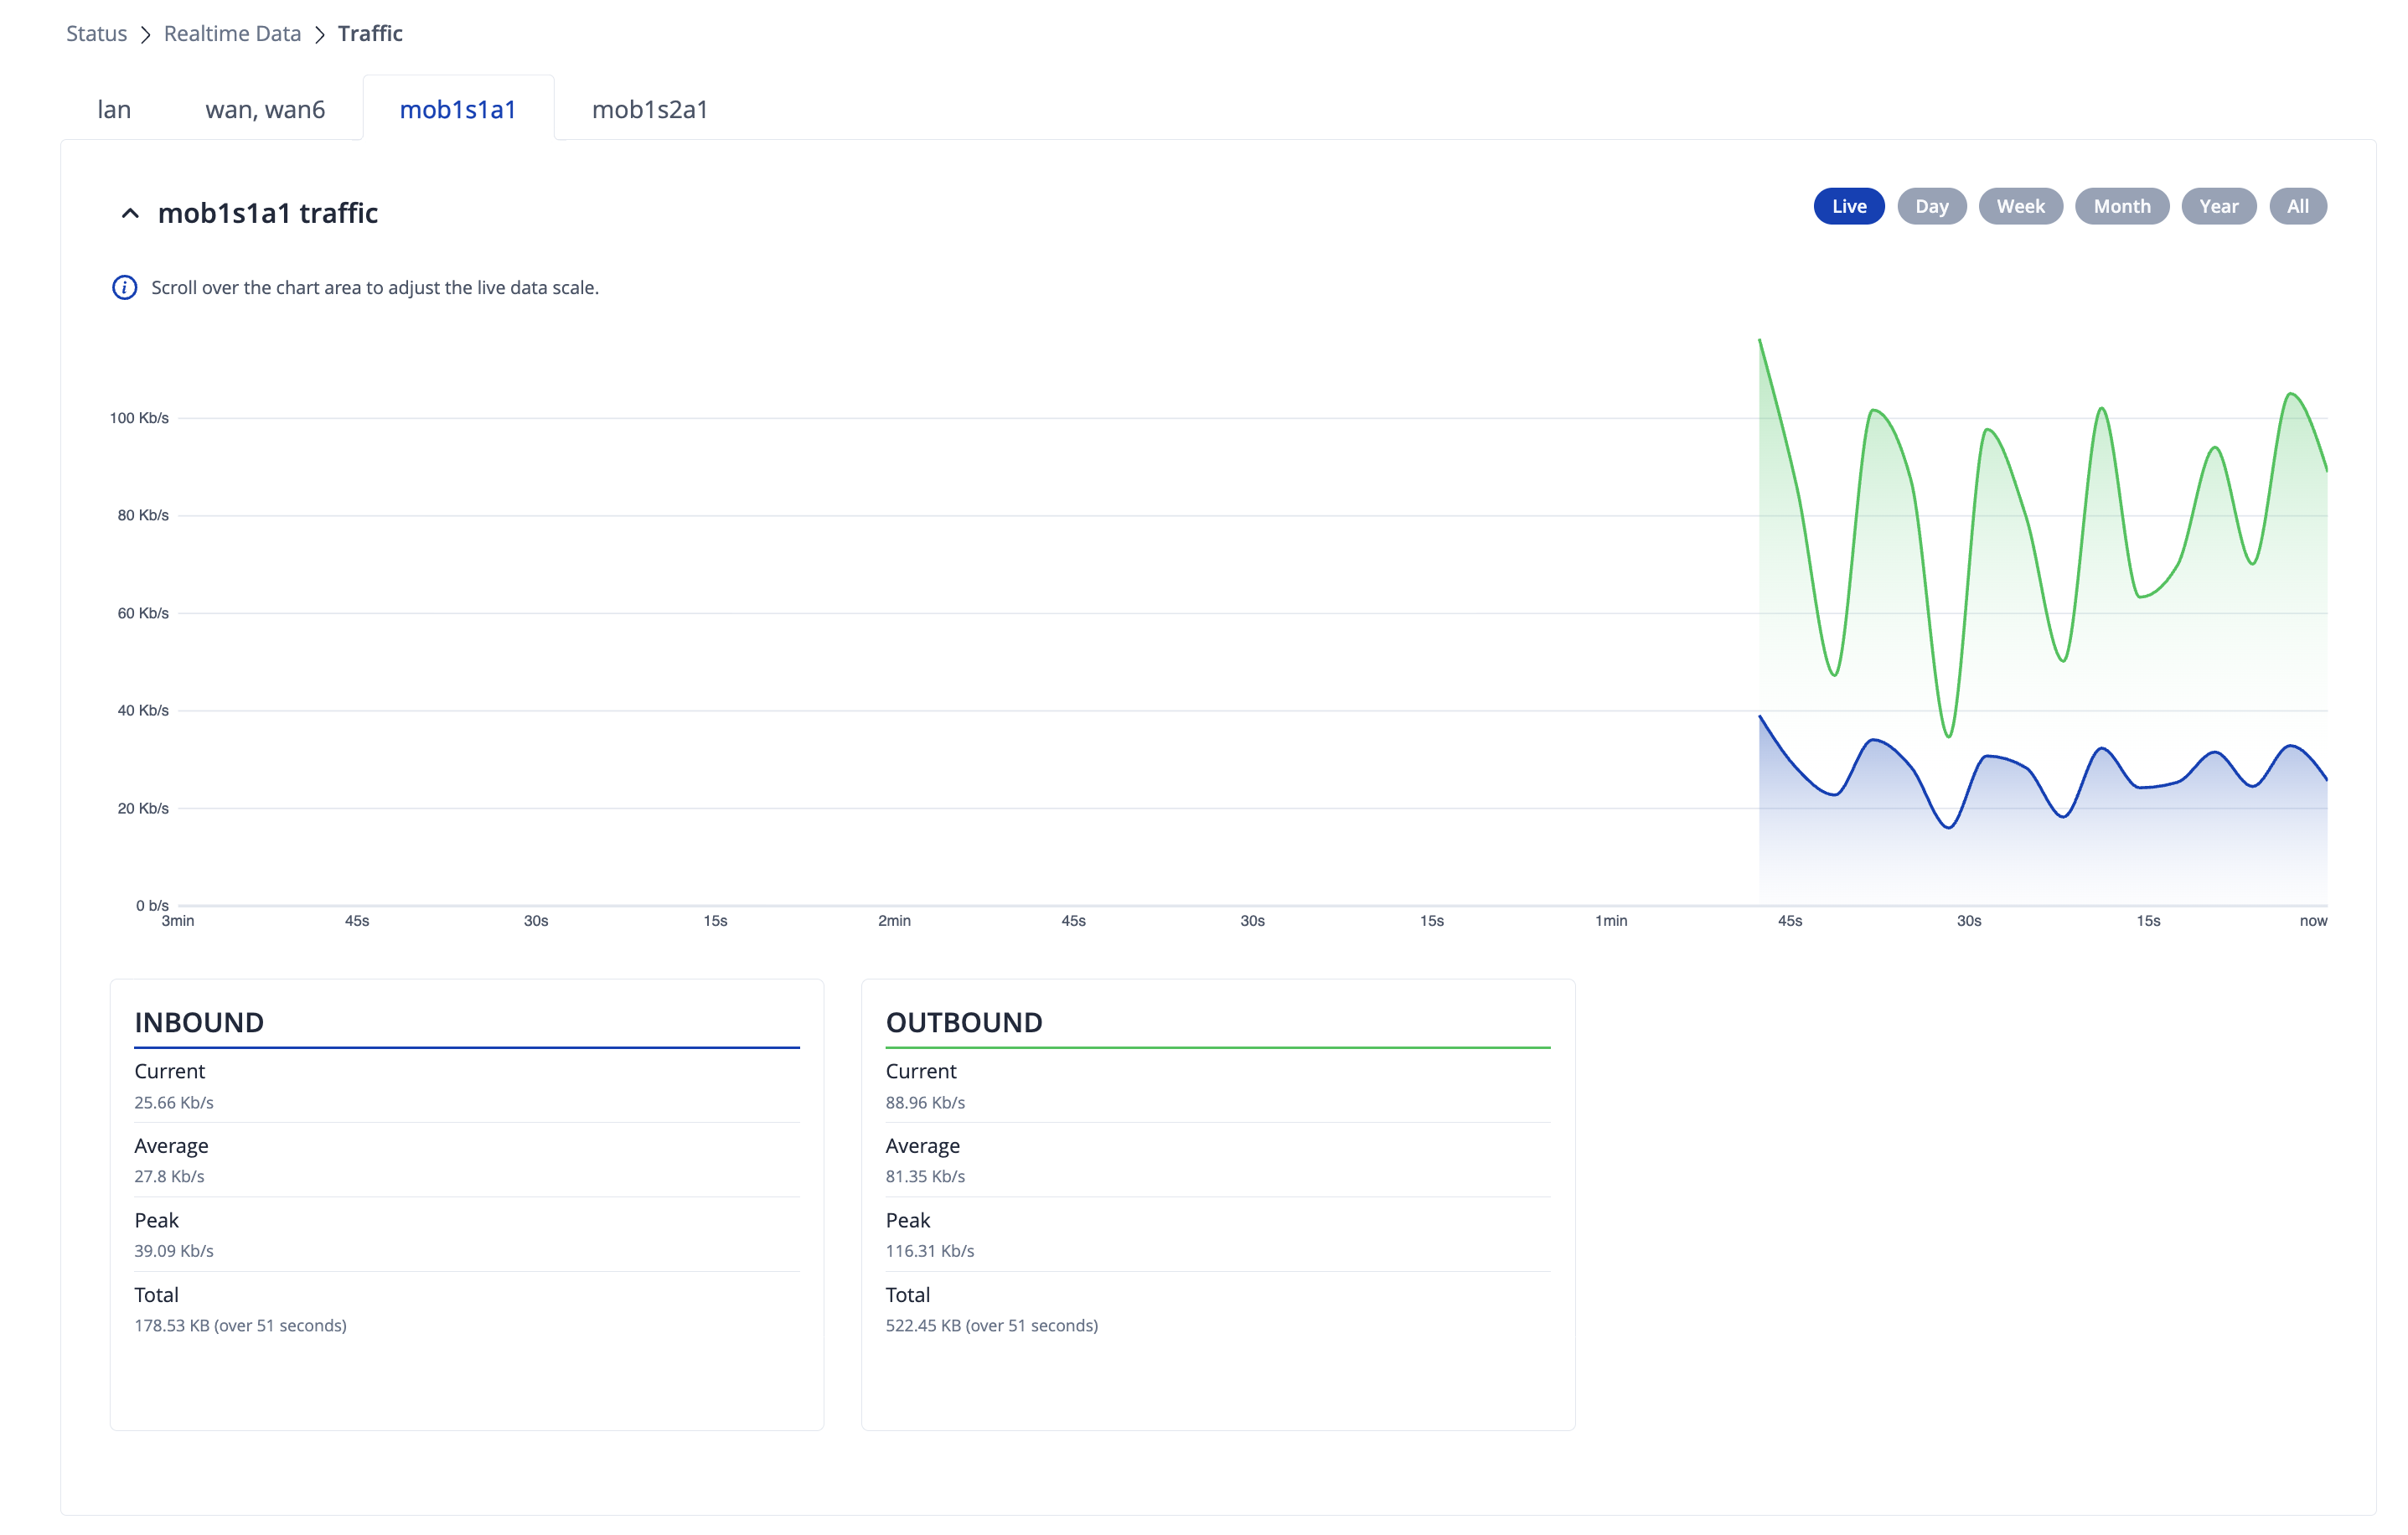2408x1535 pixels.
Task: Click breadcrumb arrow after Realtime Data
Action: pyautogui.click(x=320, y=34)
